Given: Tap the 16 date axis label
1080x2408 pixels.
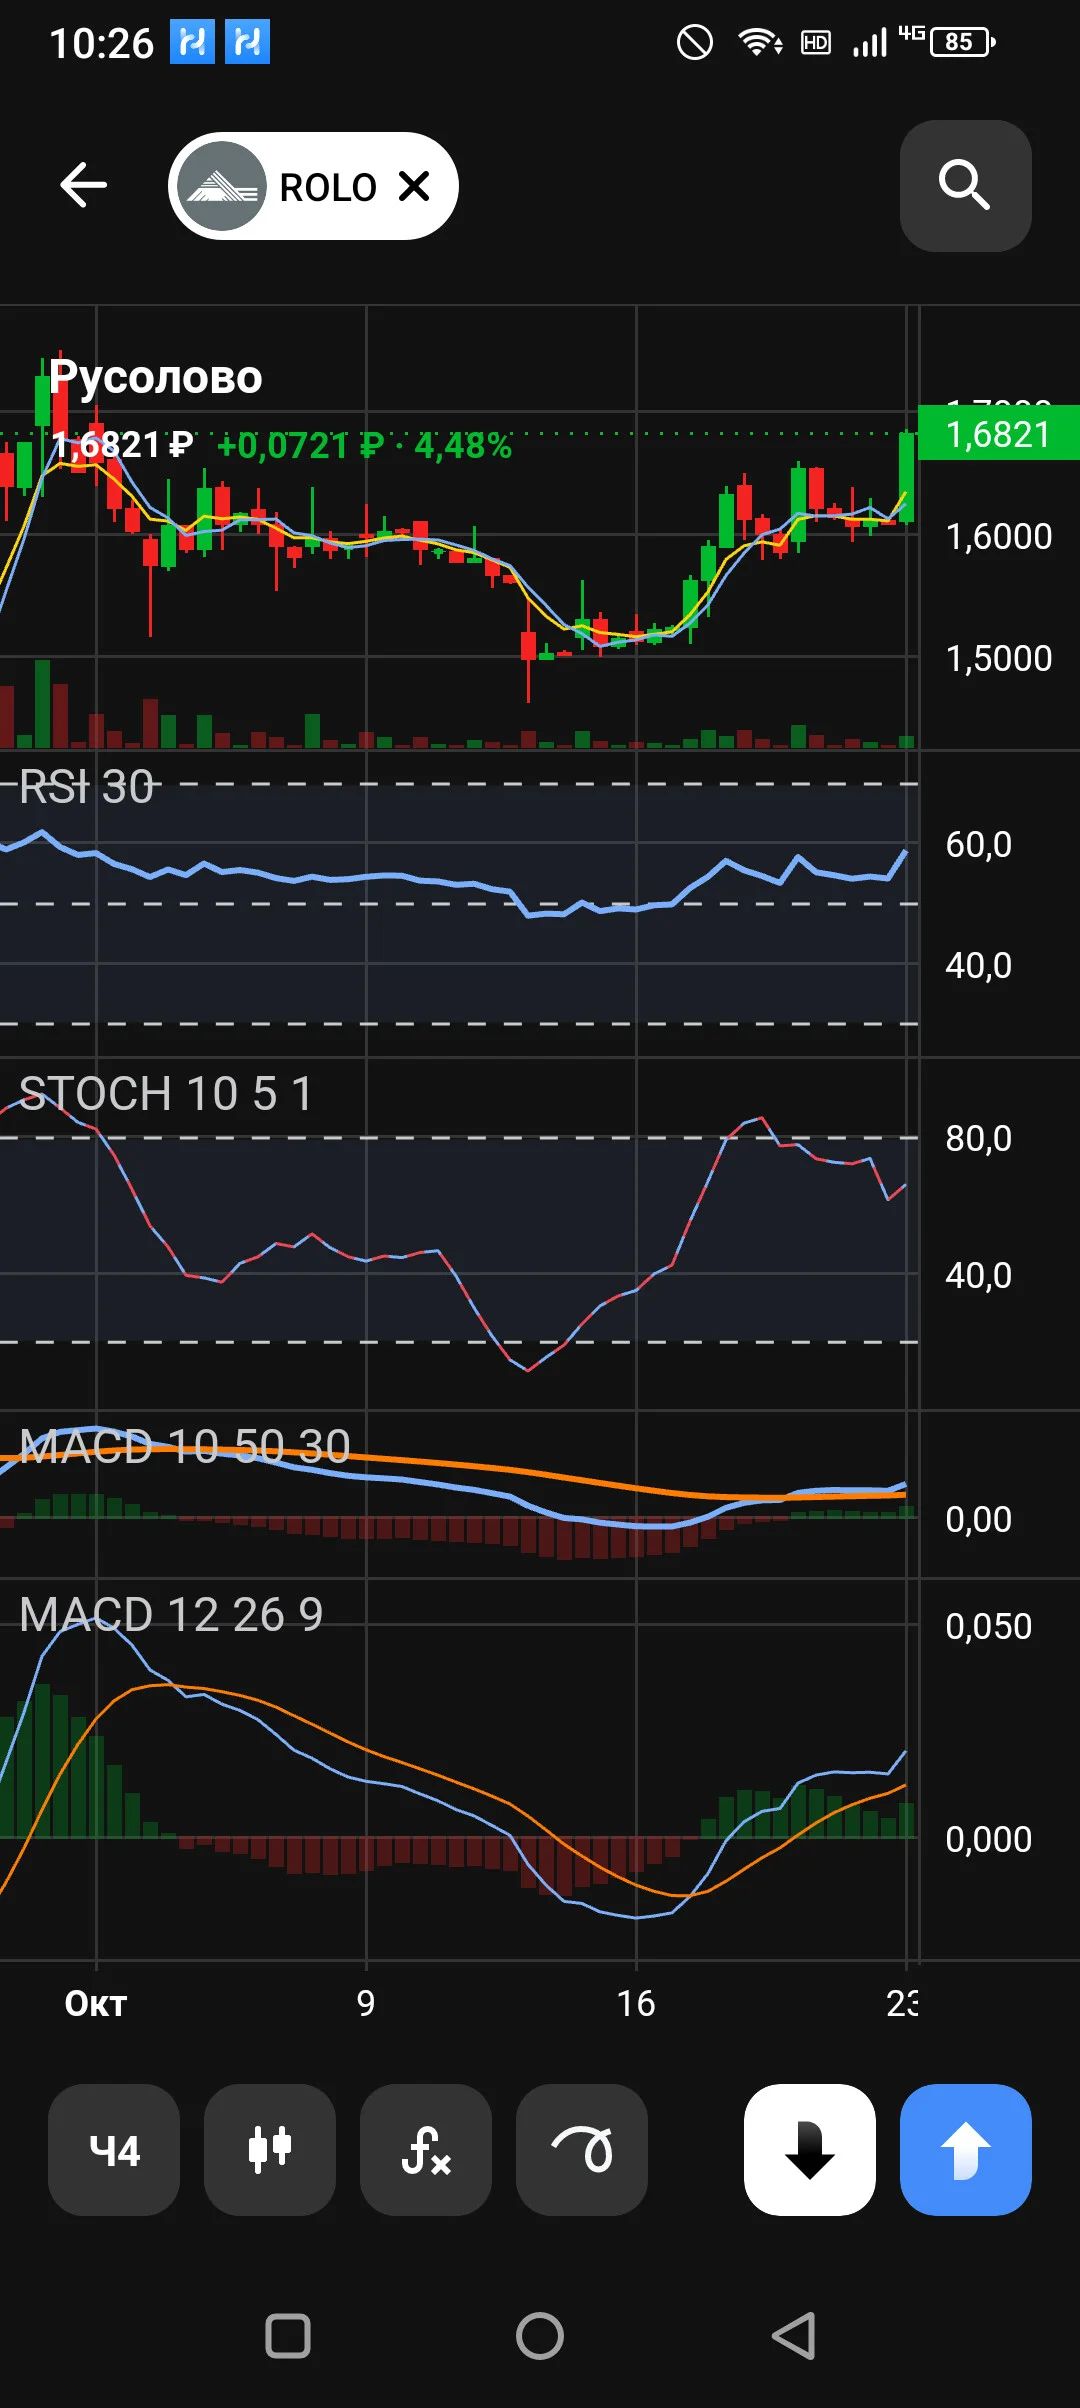Looking at the screenshot, I should coord(636,2004).
